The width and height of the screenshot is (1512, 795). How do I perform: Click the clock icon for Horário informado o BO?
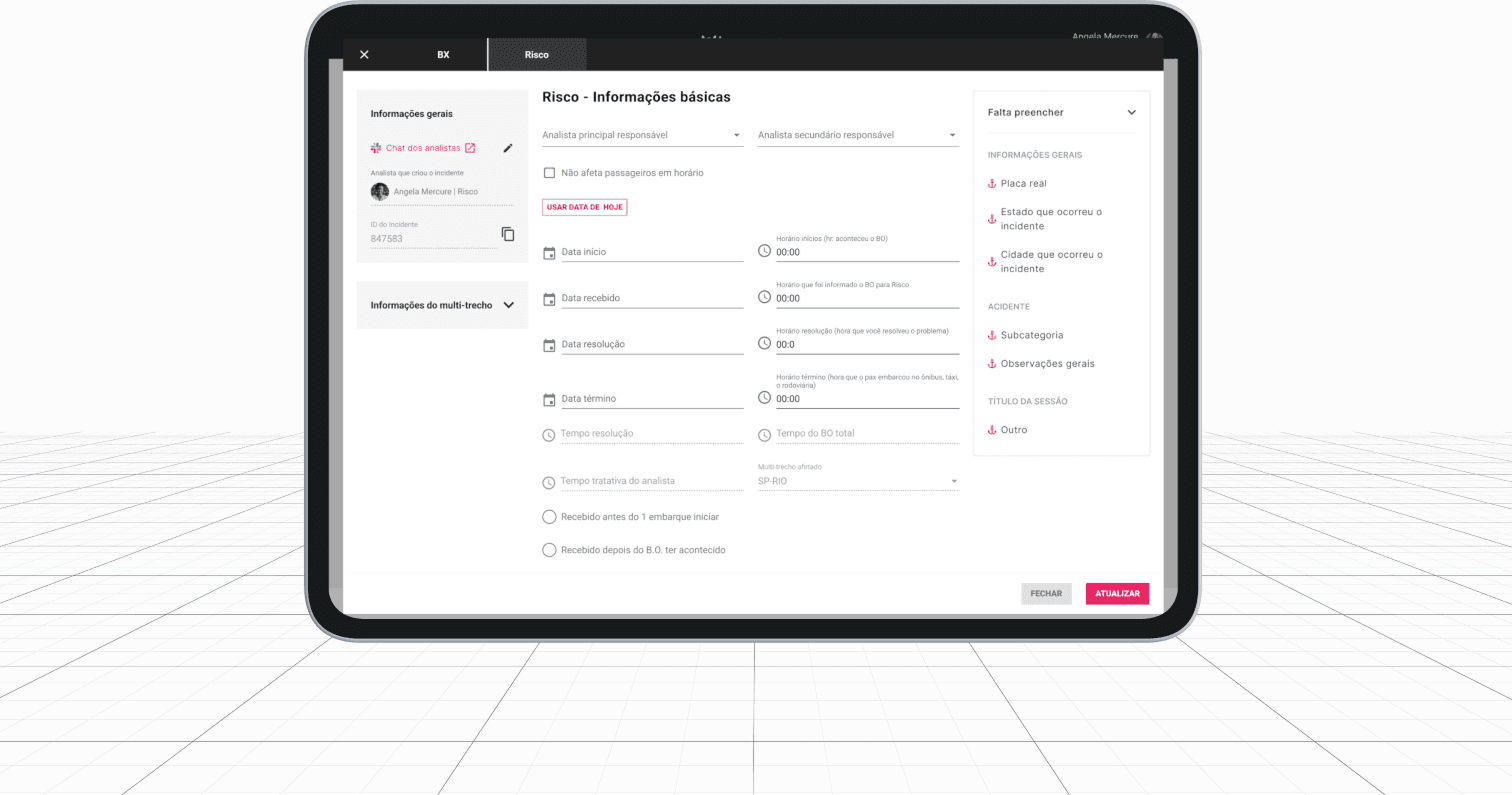(x=765, y=297)
